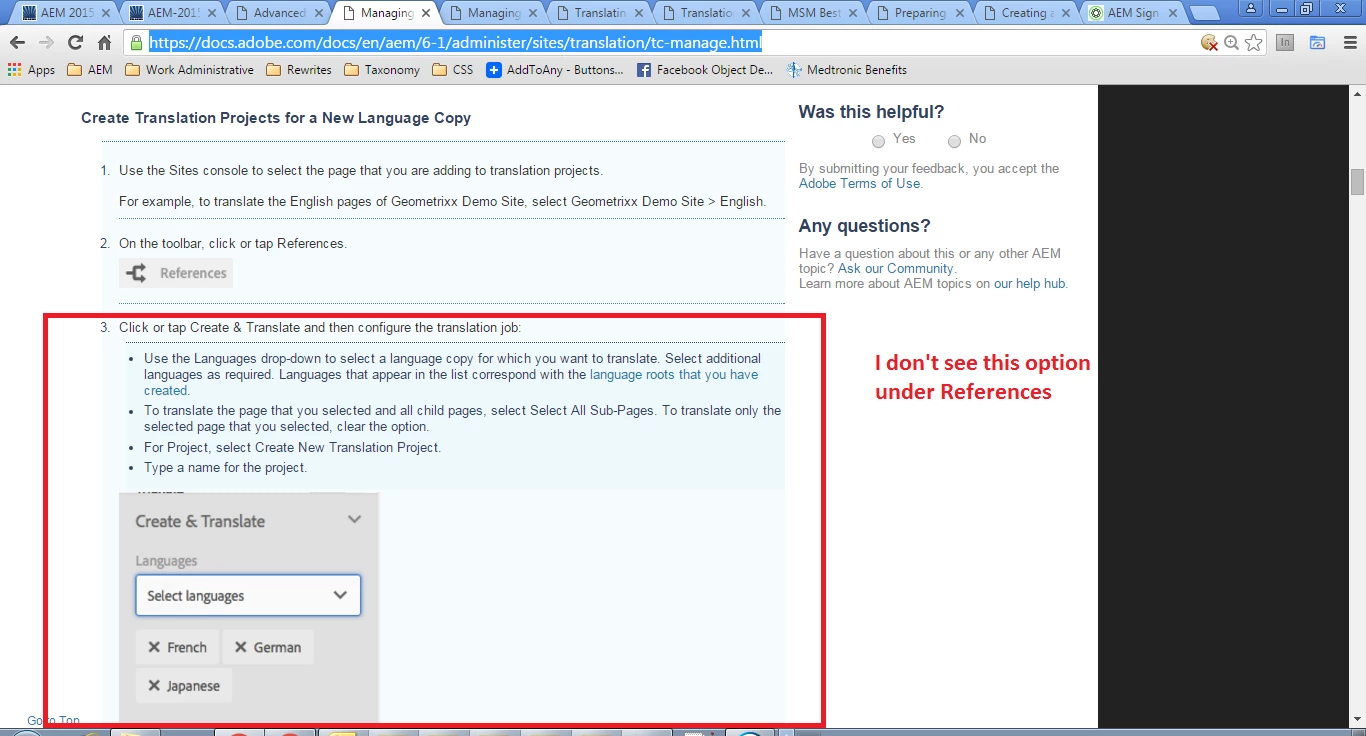Open the AddToAny Buttons bookmark
1366x736 pixels.
(554, 70)
